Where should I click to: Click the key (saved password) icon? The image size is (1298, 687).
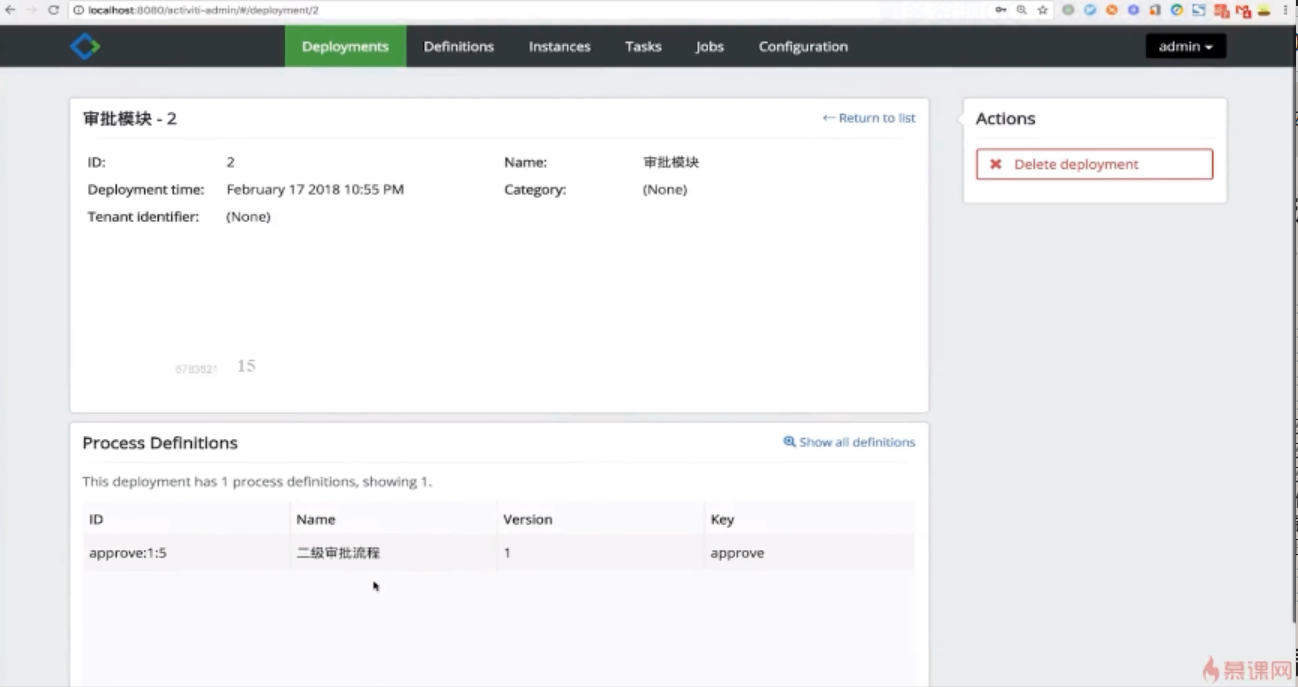coord(1000,10)
